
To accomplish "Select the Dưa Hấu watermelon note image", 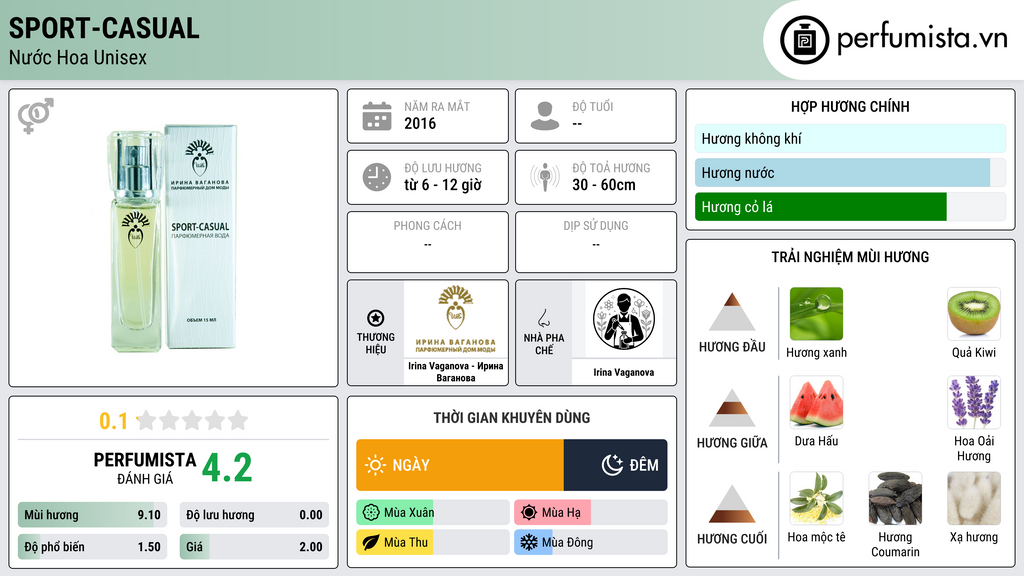I will click(x=816, y=402).
